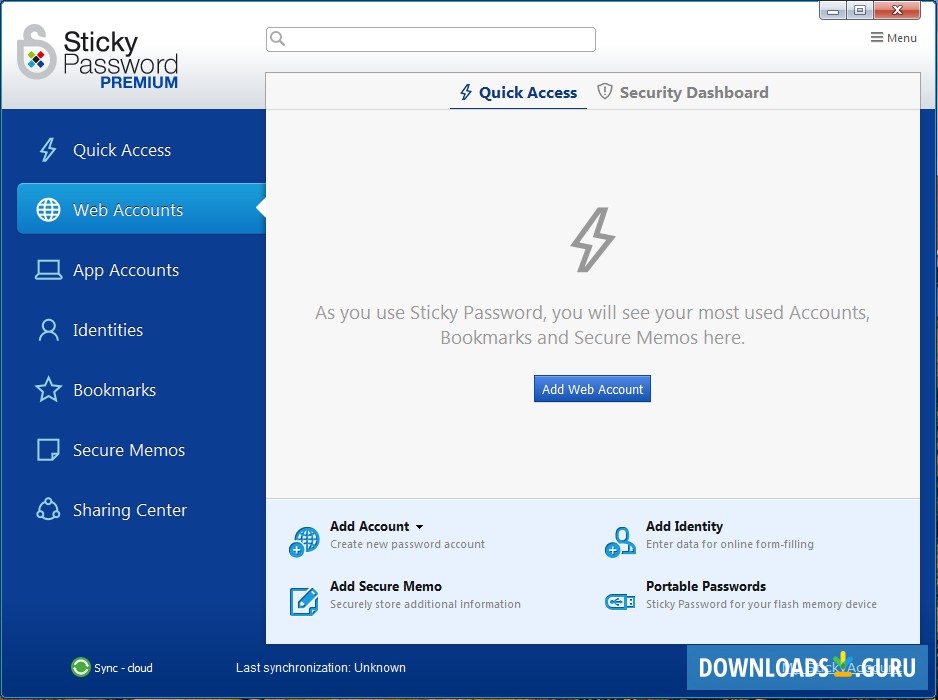Open the Menu in the top right corner

[892, 37]
